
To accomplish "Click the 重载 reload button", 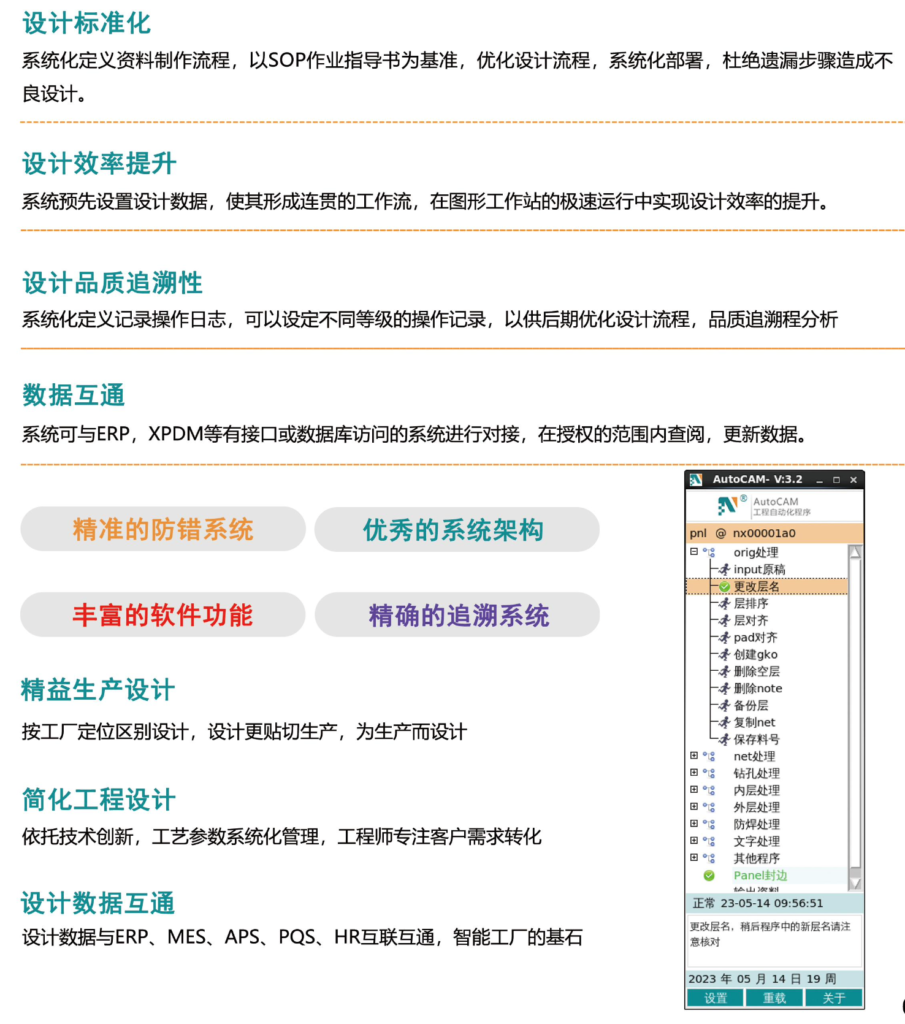I will tap(774, 999).
